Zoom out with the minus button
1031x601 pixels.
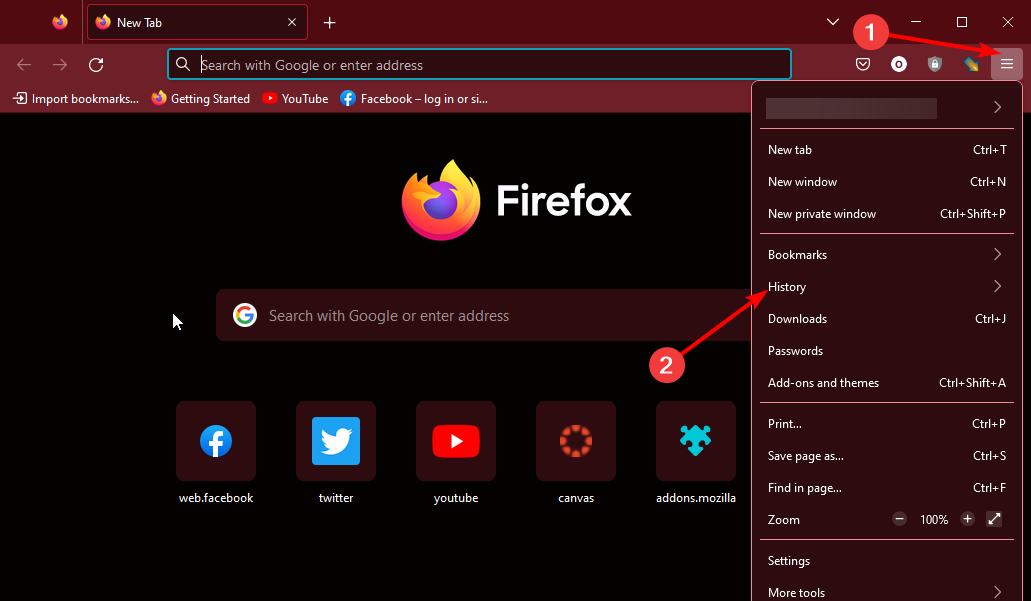(899, 519)
